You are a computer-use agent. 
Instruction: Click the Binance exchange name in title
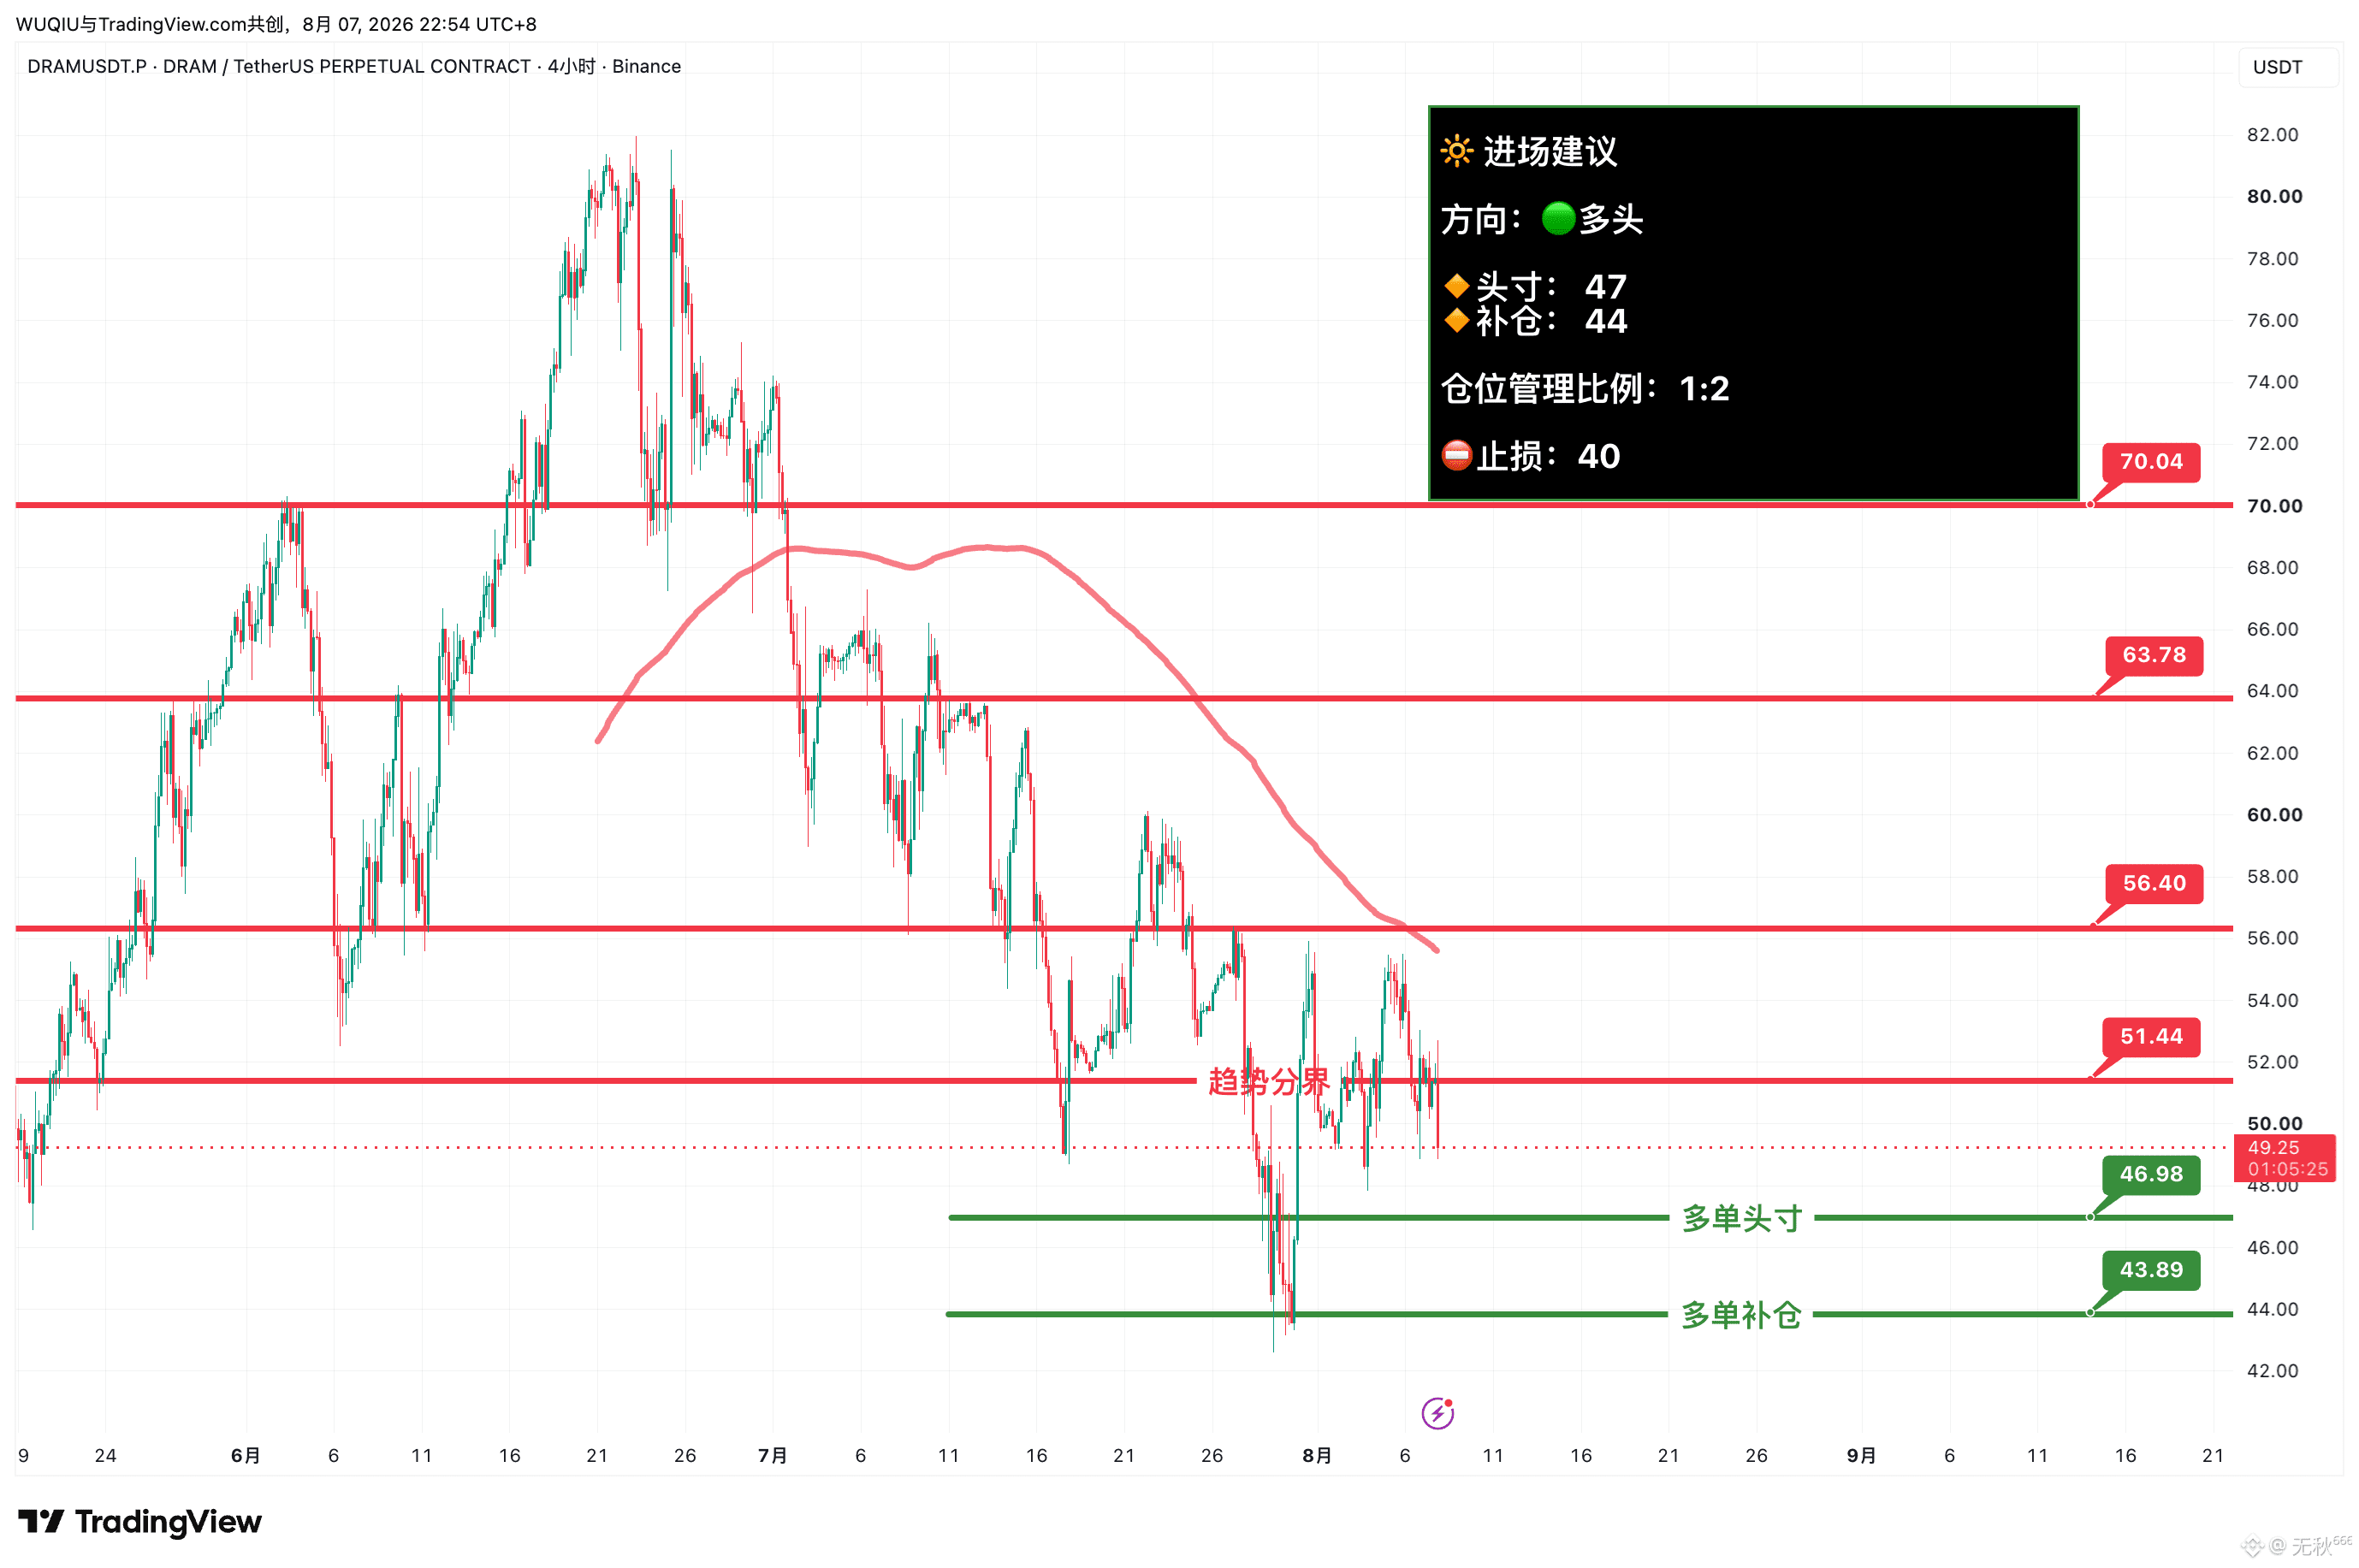[646, 66]
